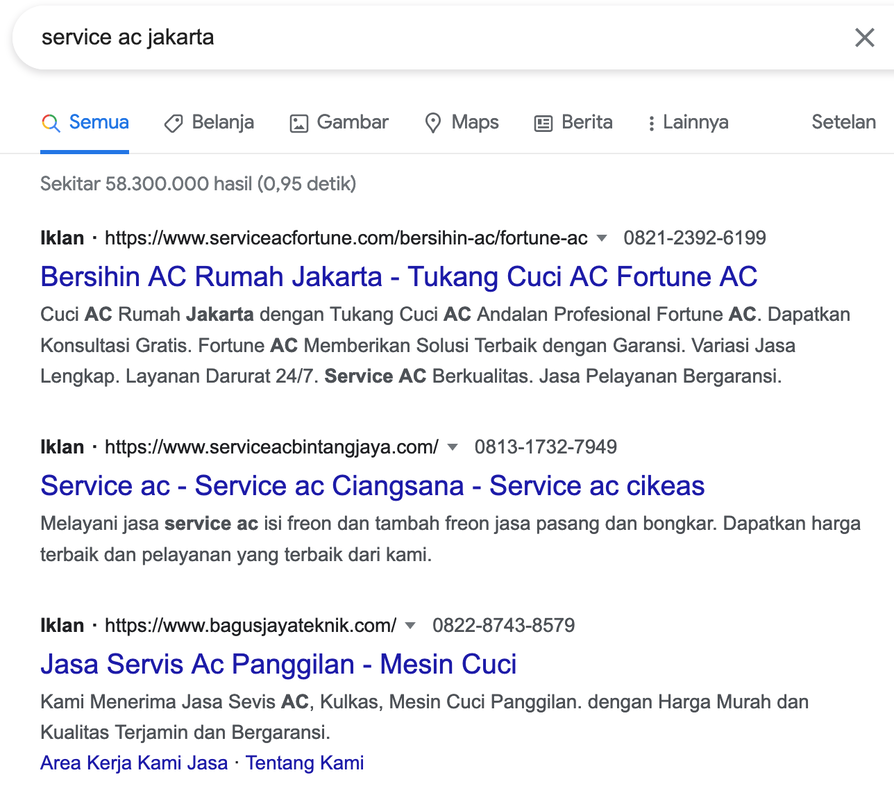Open Bersihin AC Rumah Jakarta result

398,276
